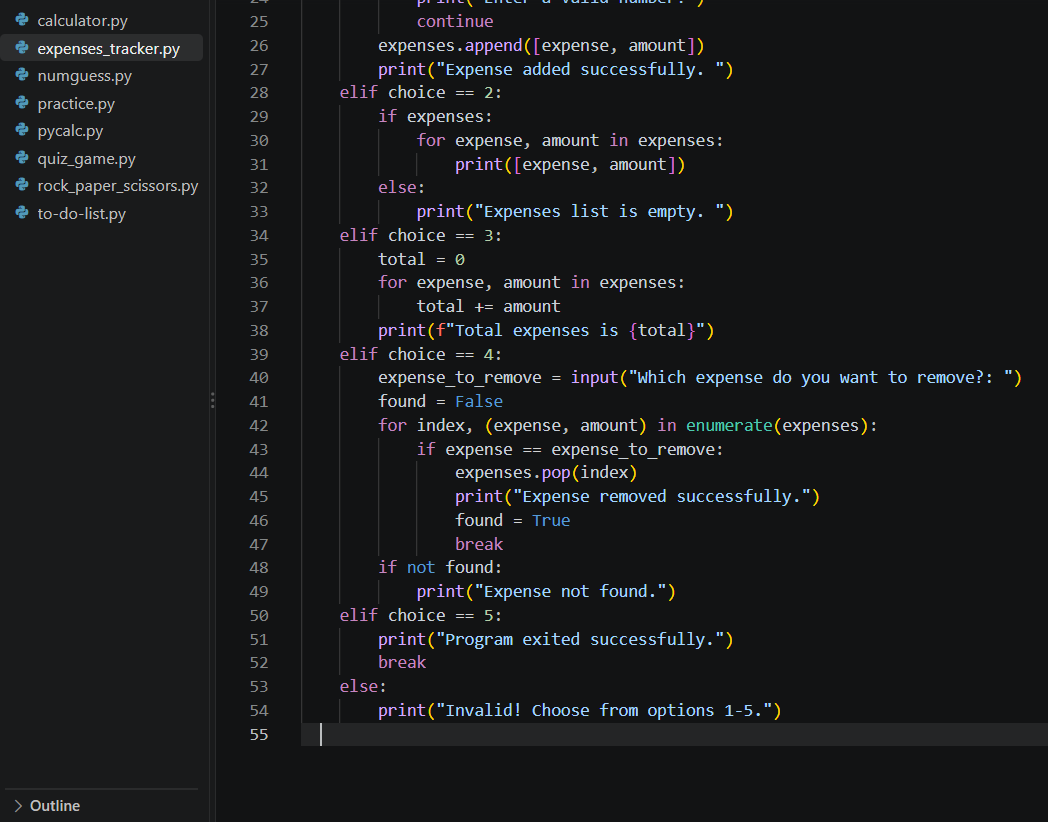Click Python icon beside quiz_game.py

pyautogui.click(x=22, y=157)
